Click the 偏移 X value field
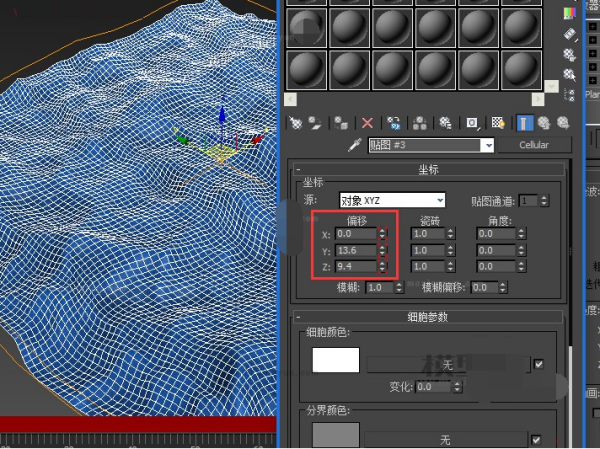The width and height of the screenshot is (600, 449). pyautogui.click(x=356, y=233)
